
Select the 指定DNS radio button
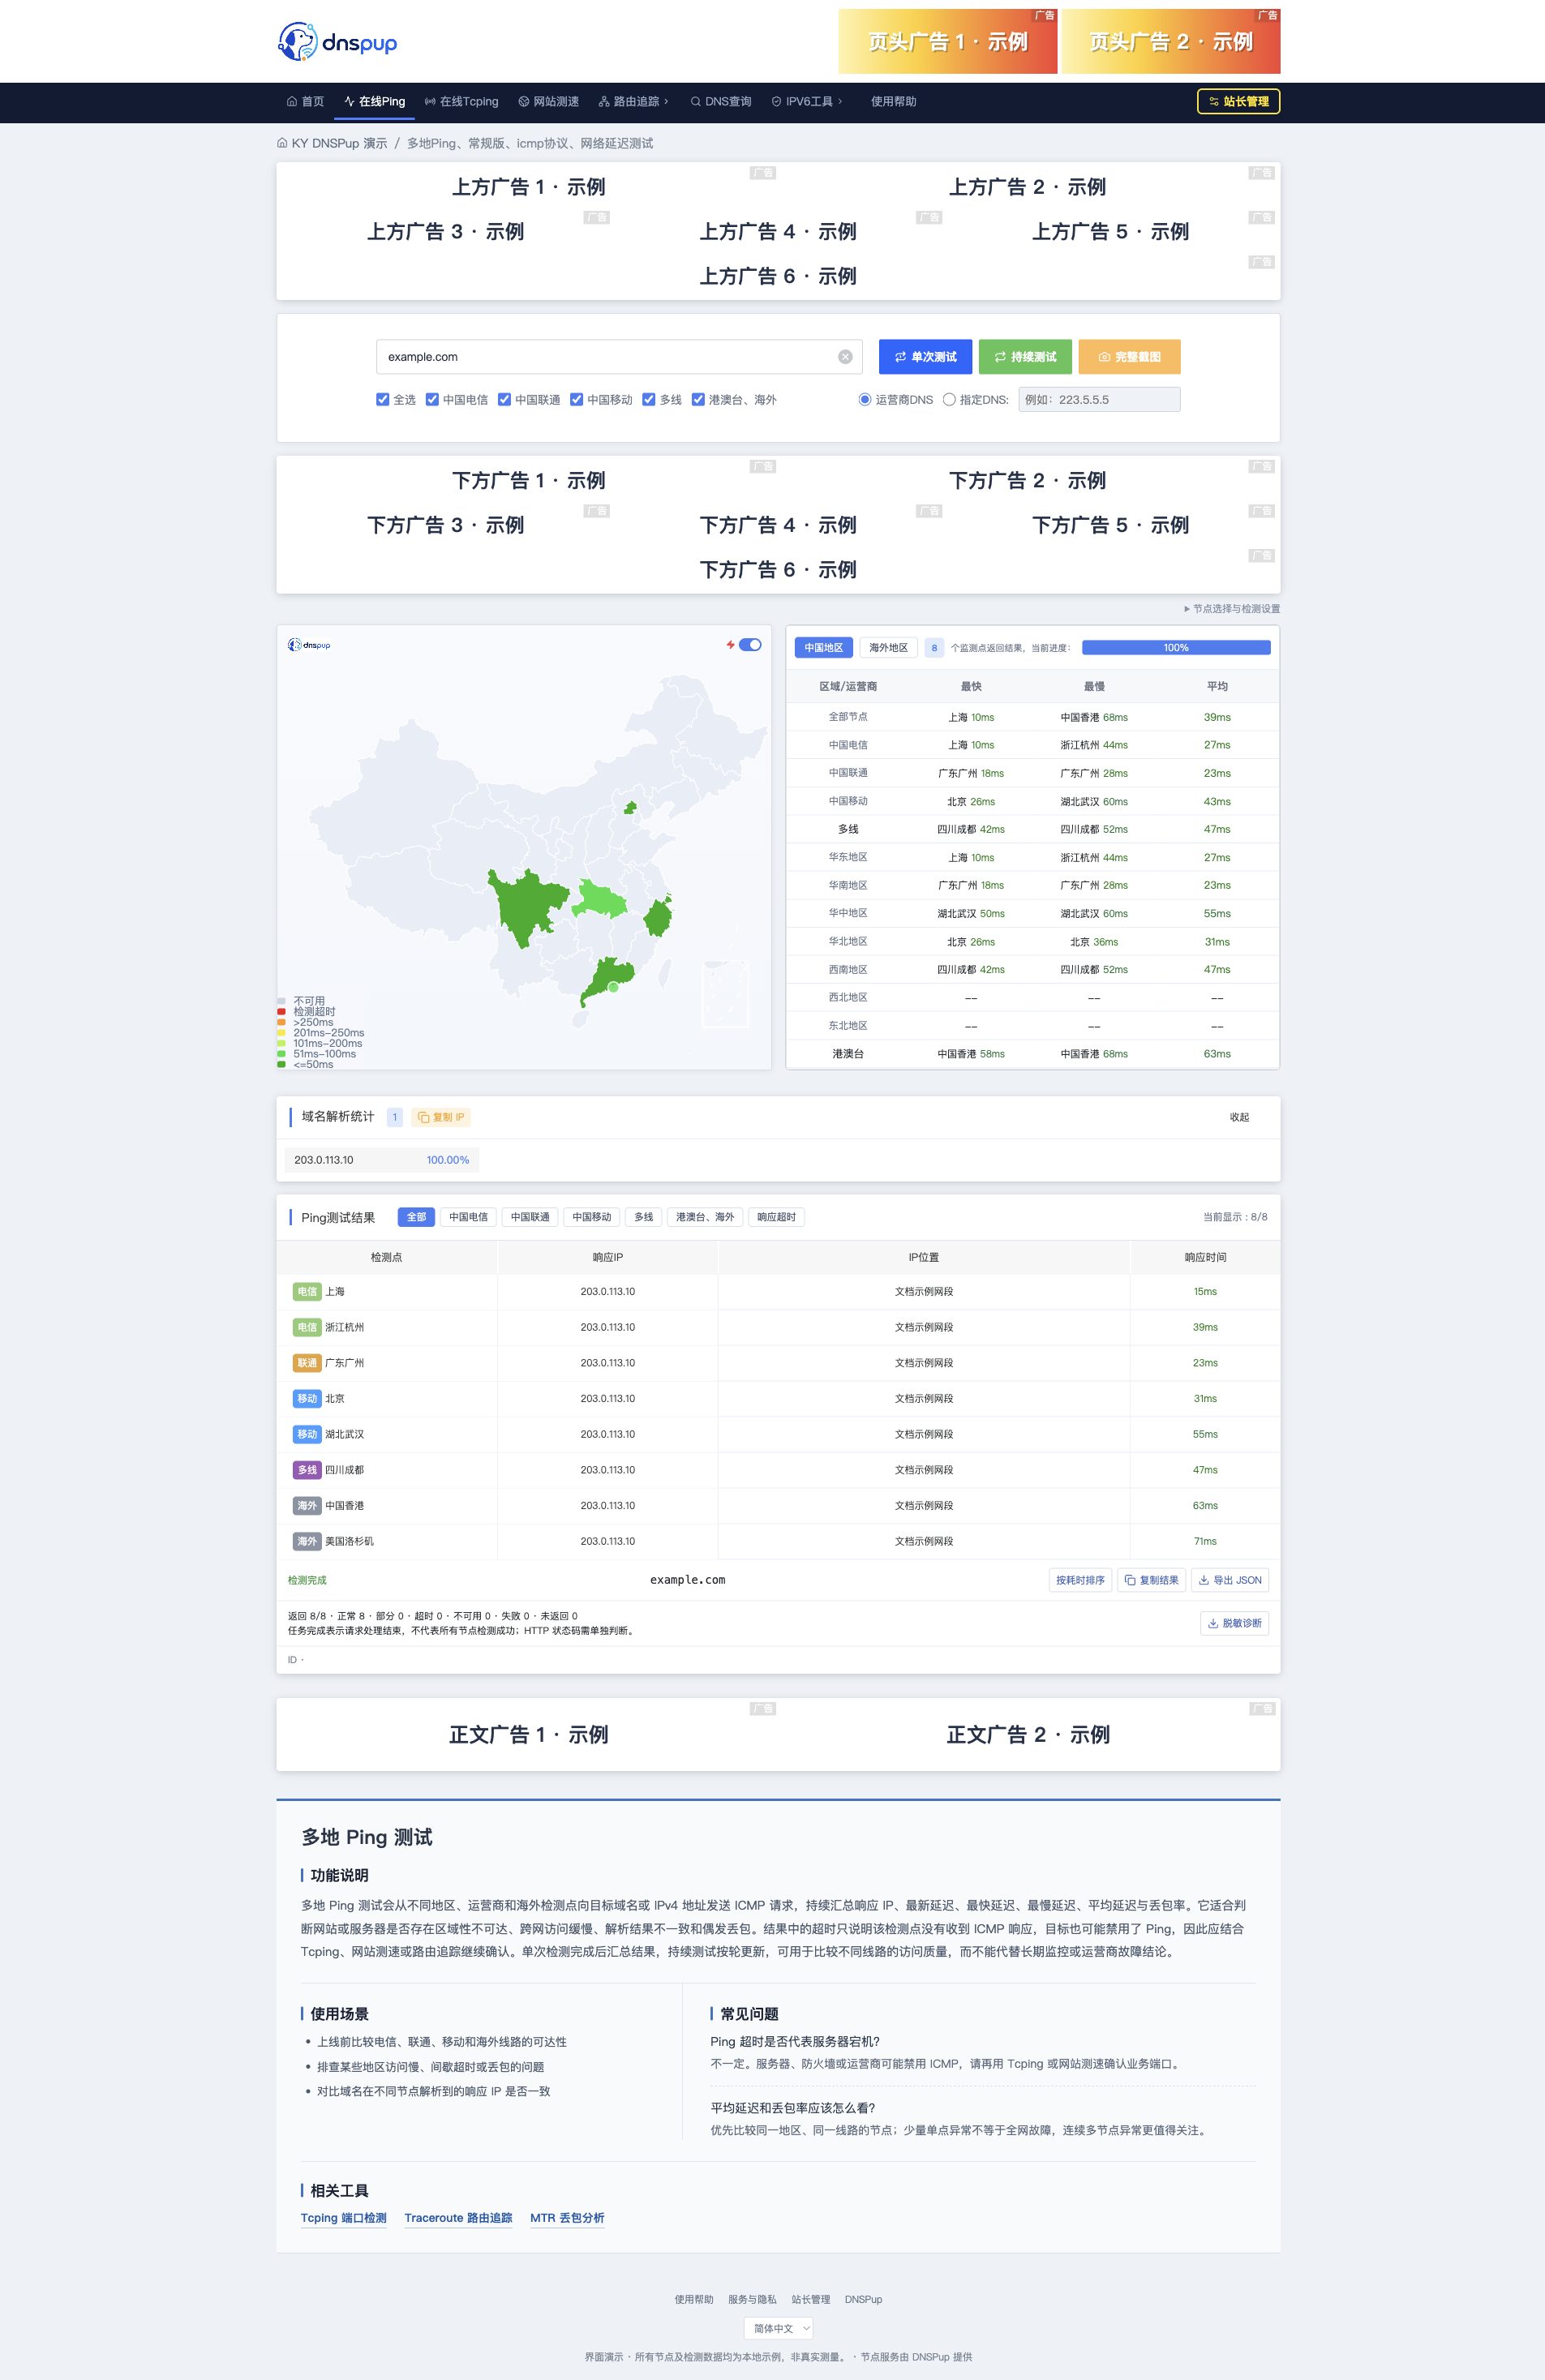point(949,400)
